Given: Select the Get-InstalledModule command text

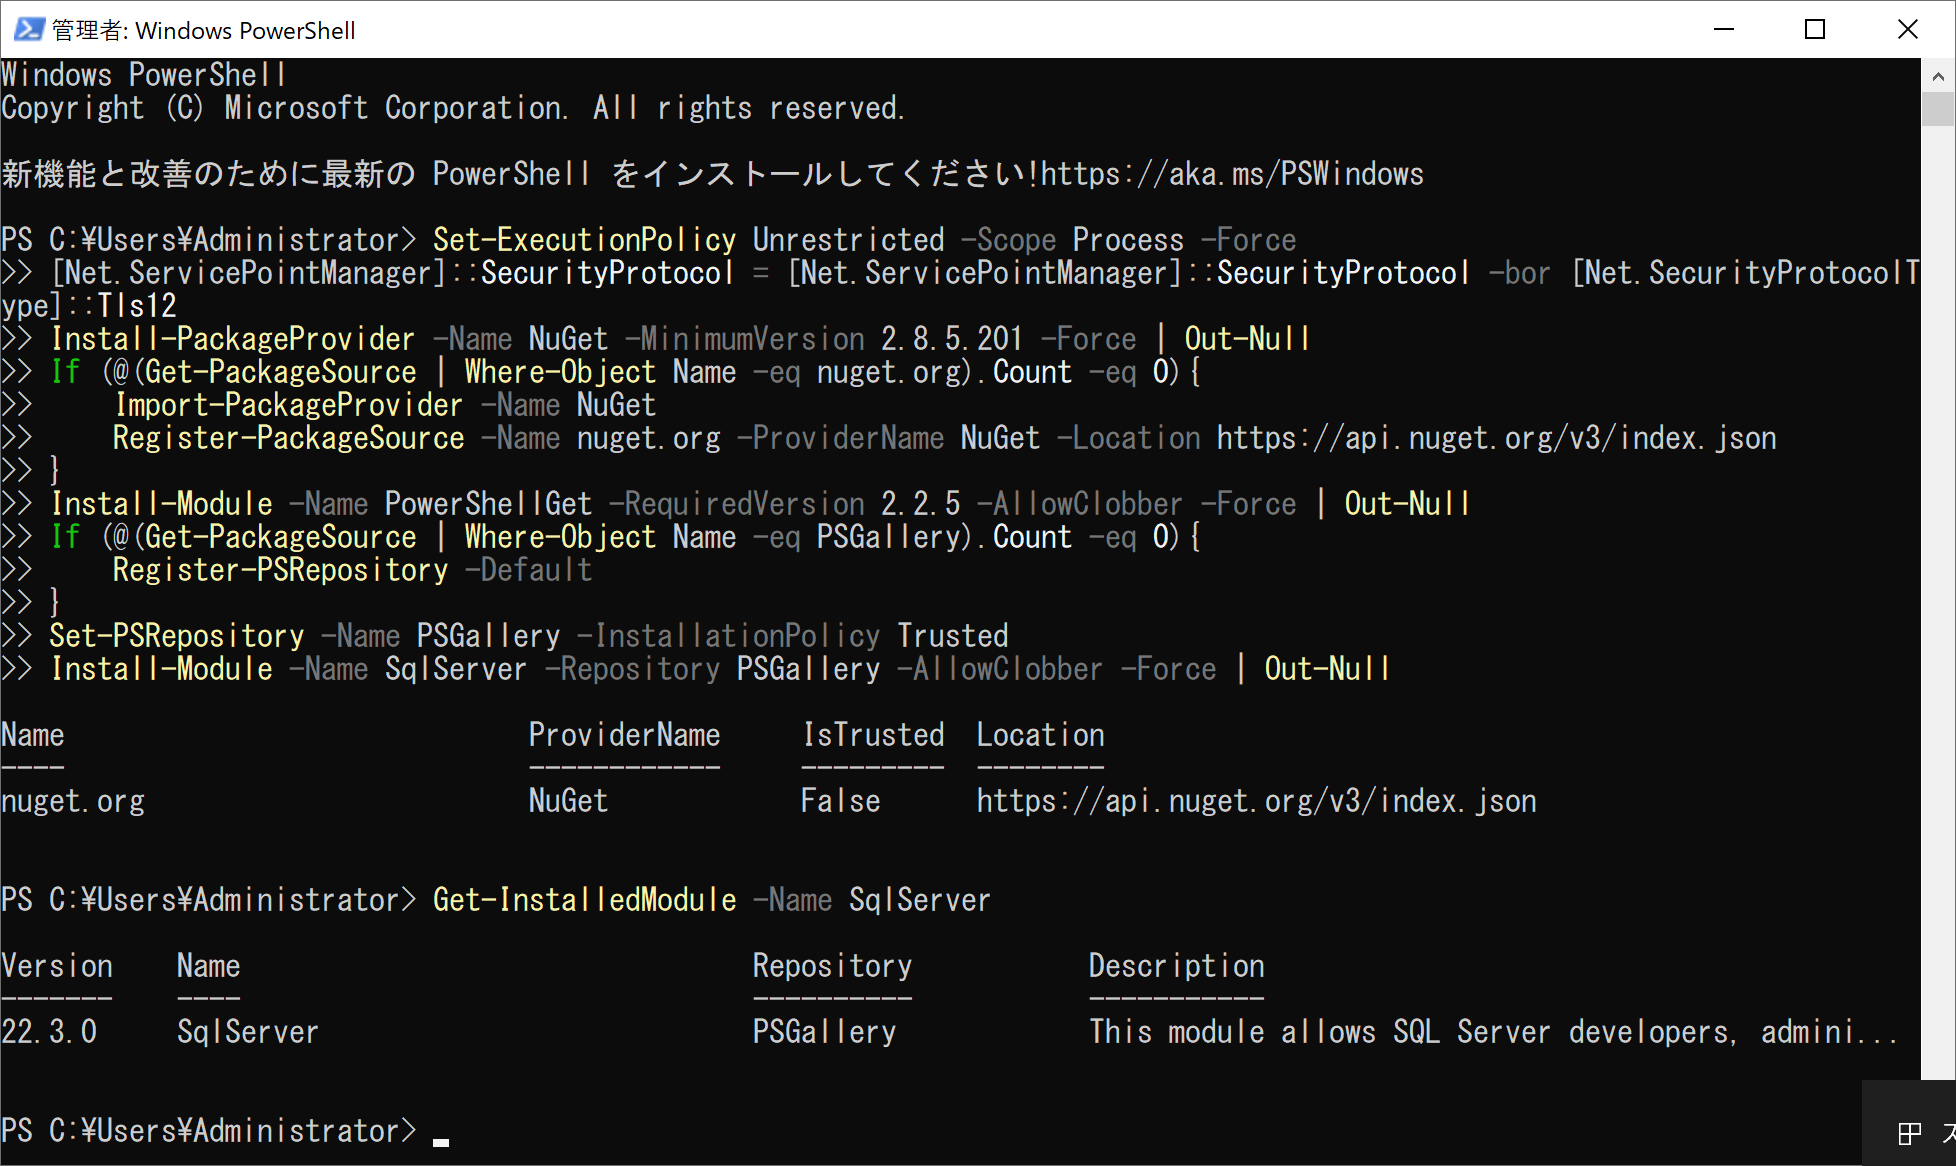Looking at the screenshot, I should [584, 899].
